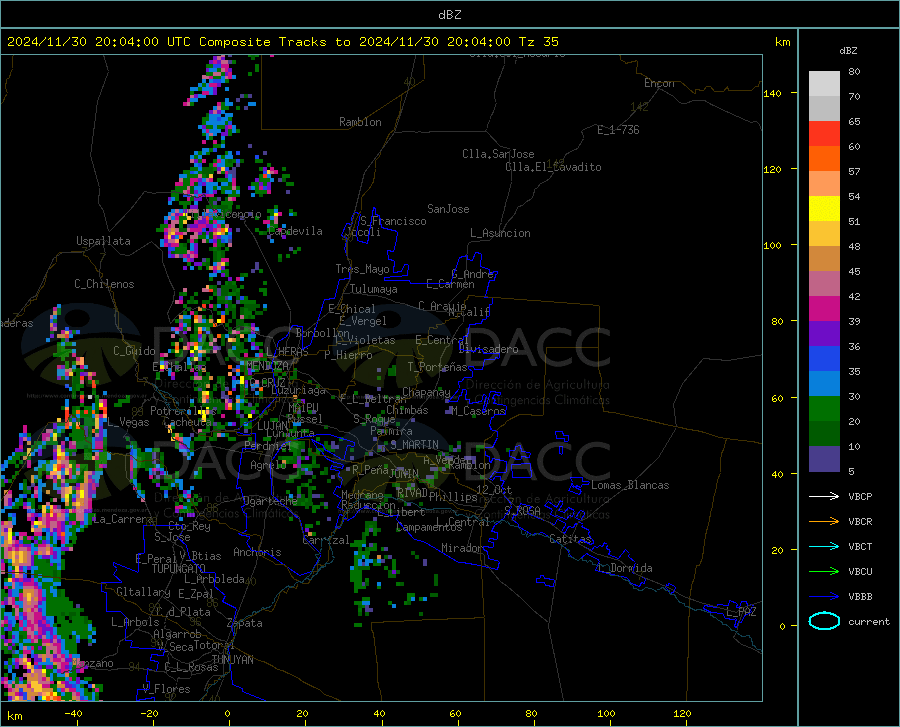Select the blue 36 dBZ color swatch
Screen dimensions: 900x727
pos(824,358)
